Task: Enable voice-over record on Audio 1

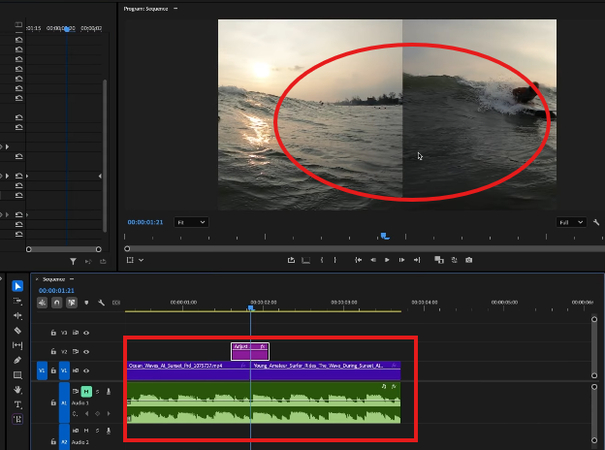Action: (x=108, y=392)
